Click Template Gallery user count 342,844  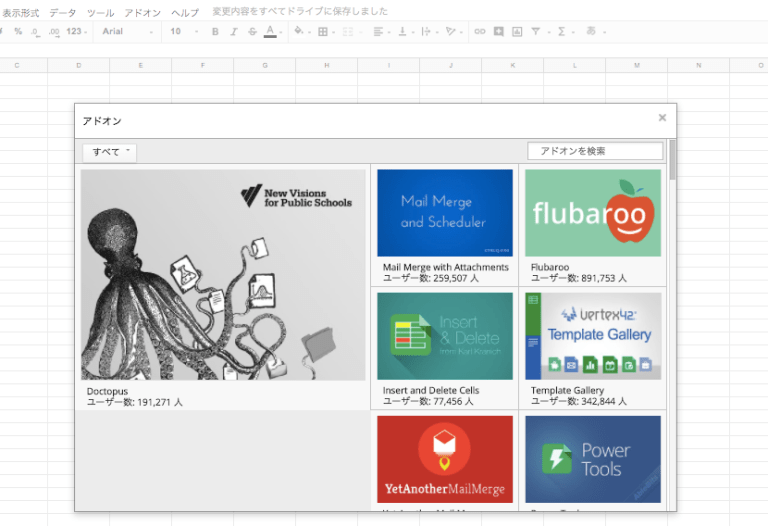(579, 401)
